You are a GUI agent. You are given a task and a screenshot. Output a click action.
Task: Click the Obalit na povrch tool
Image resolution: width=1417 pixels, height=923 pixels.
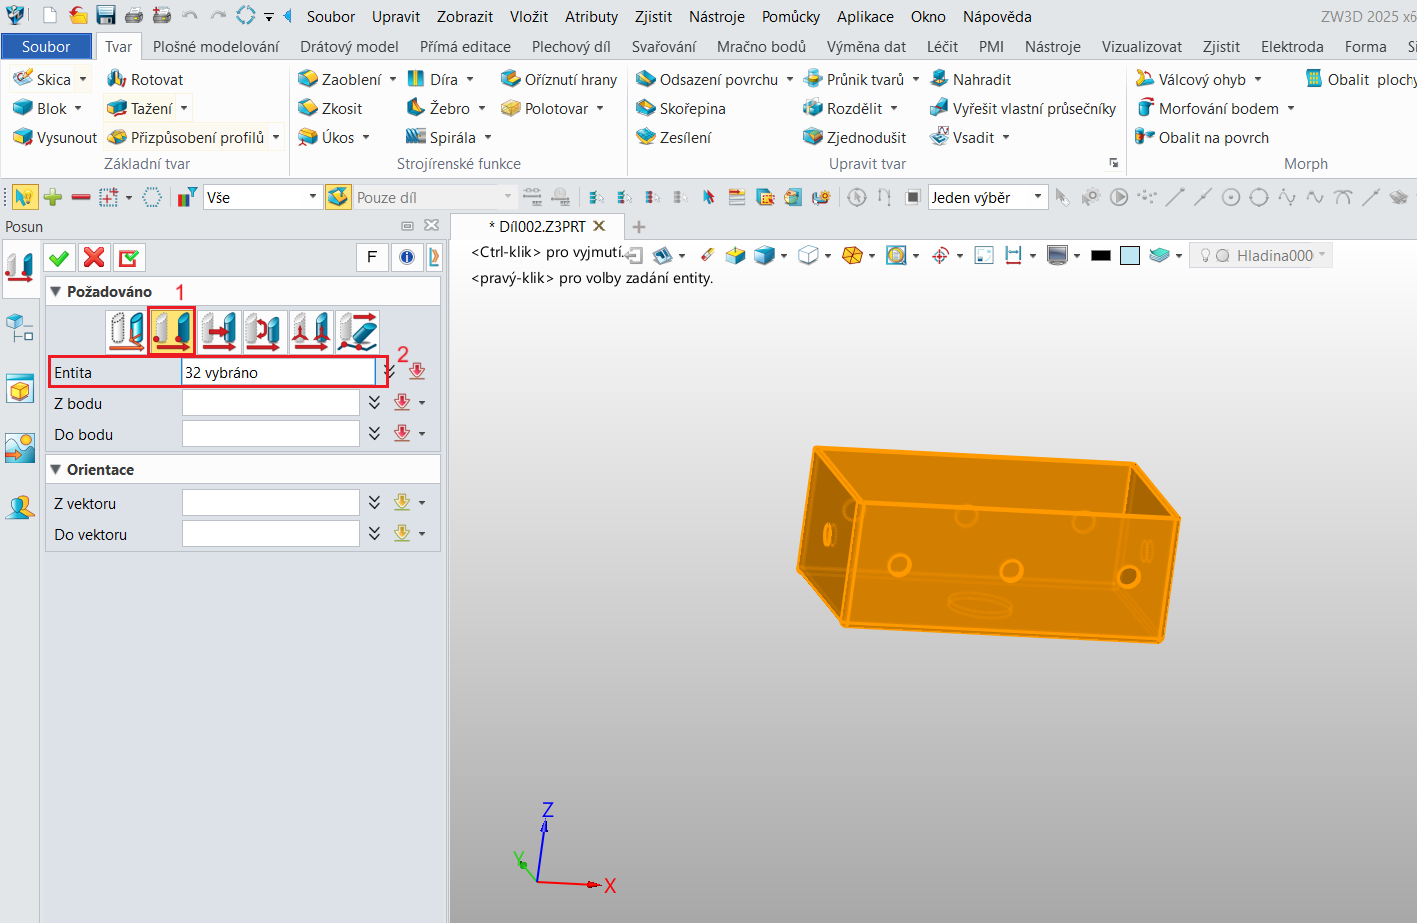(x=1202, y=137)
